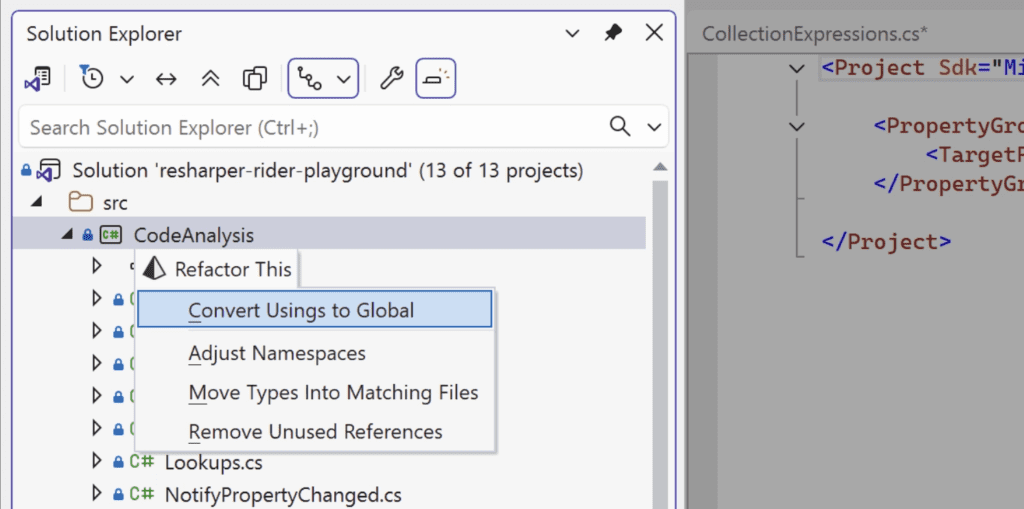Image resolution: width=1024 pixels, height=509 pixels.
Task: Open Solution Explorer window options dropdown
Action: point(573,33)
